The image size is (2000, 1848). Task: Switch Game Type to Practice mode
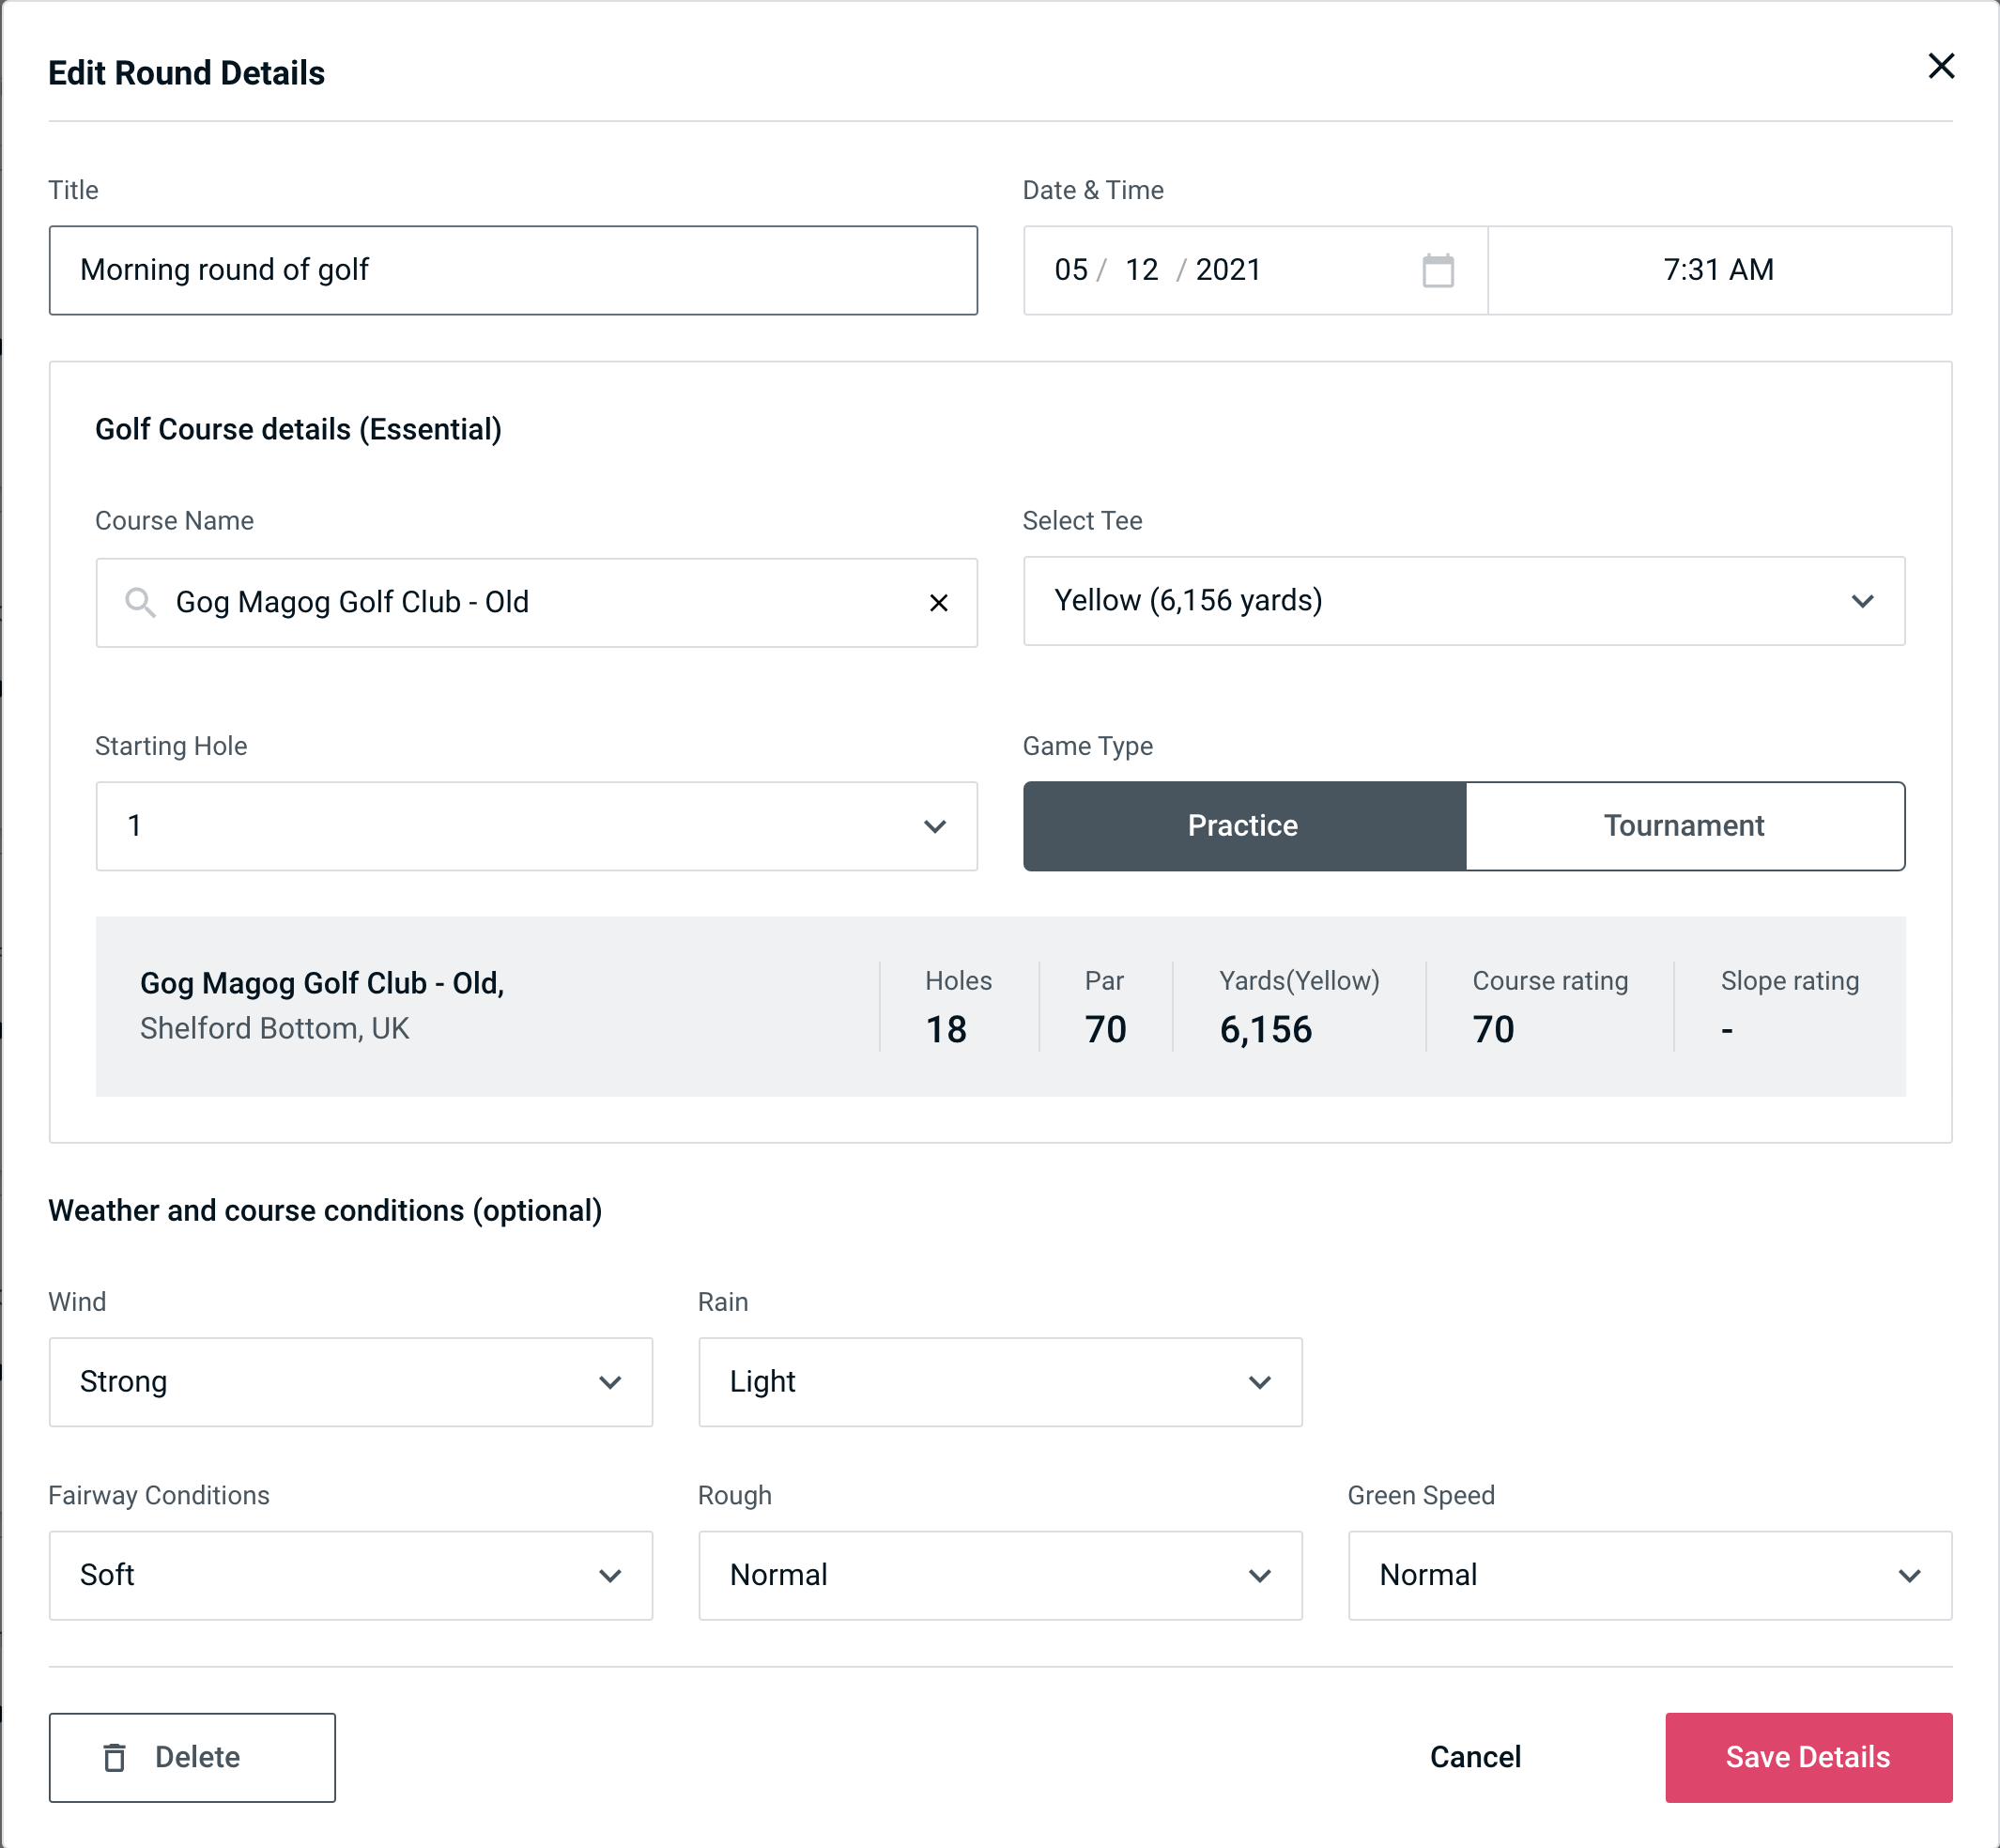[x=1242, y=825]
